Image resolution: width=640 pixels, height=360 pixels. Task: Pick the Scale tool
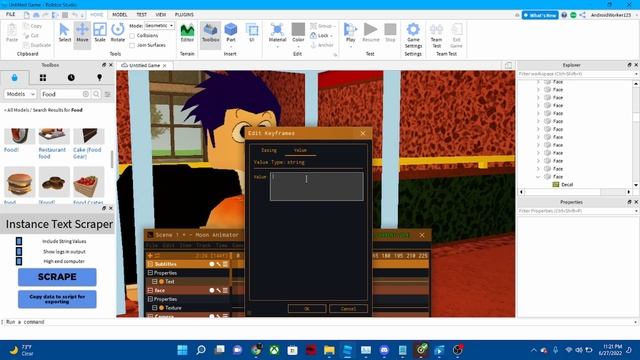(x=100, y=33)
